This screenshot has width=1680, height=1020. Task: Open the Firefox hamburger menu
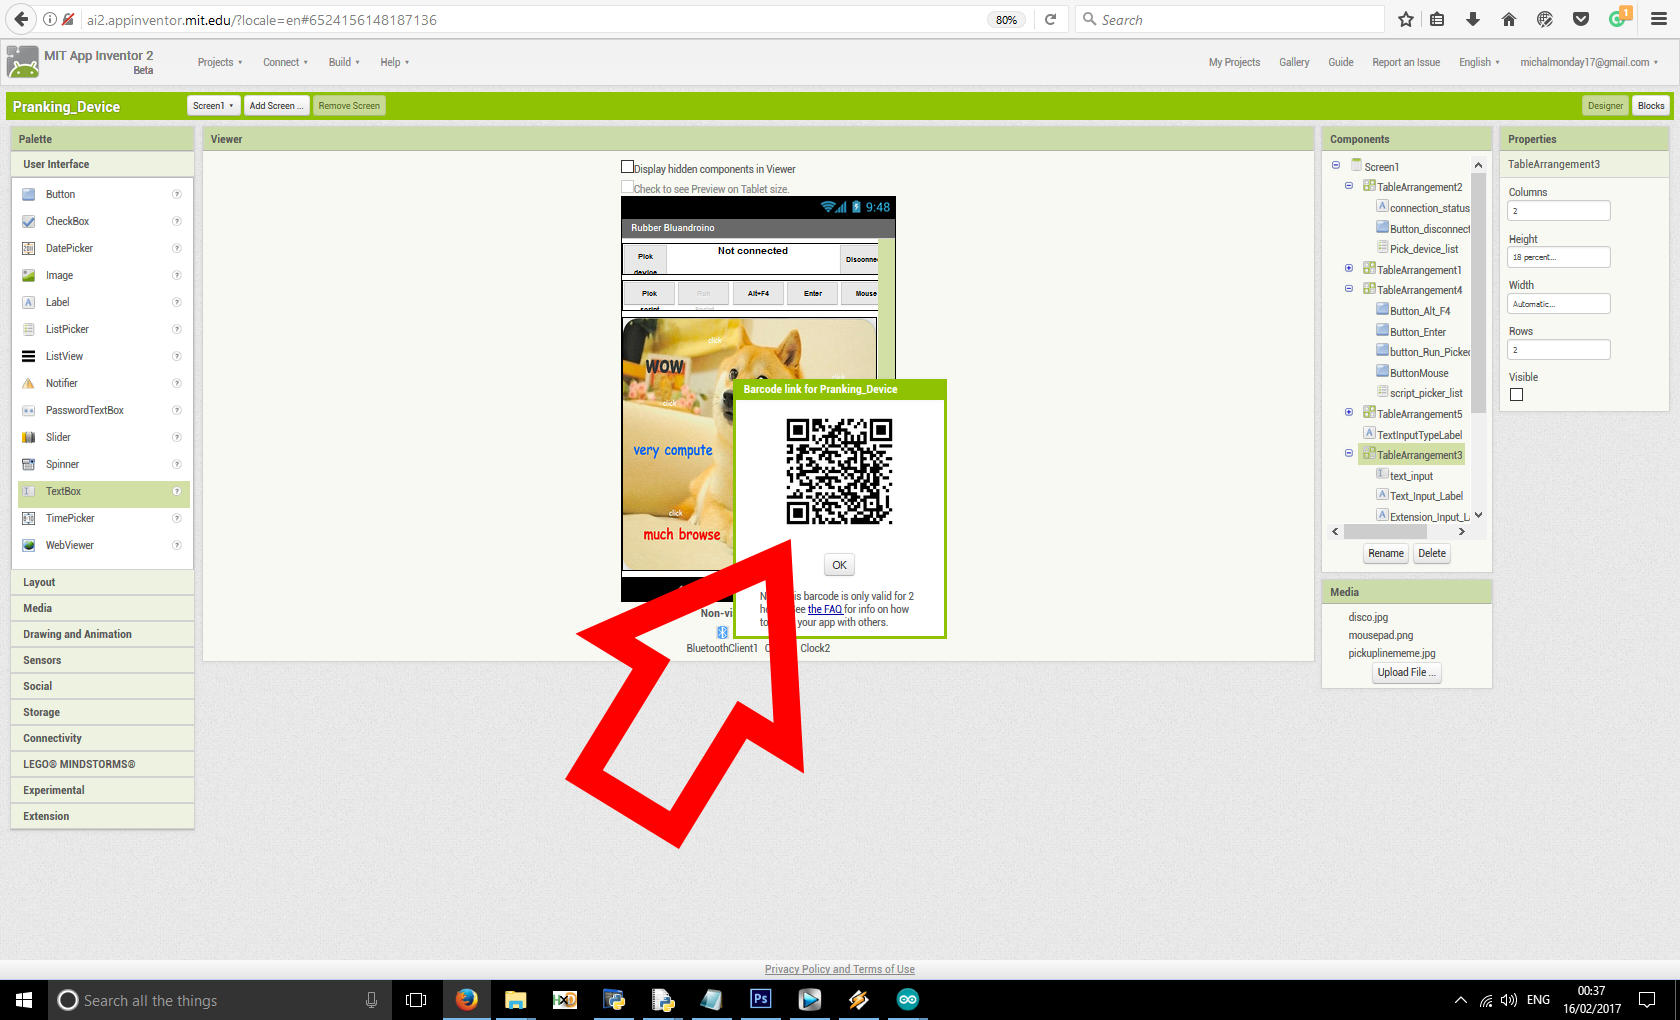click(1659, 19)
